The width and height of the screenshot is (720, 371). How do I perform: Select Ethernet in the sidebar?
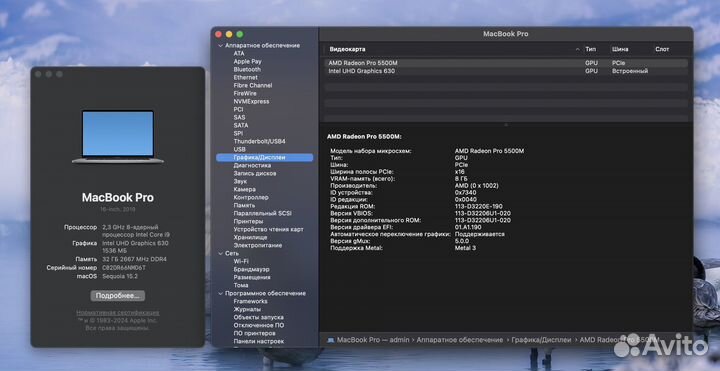(245, 78)
